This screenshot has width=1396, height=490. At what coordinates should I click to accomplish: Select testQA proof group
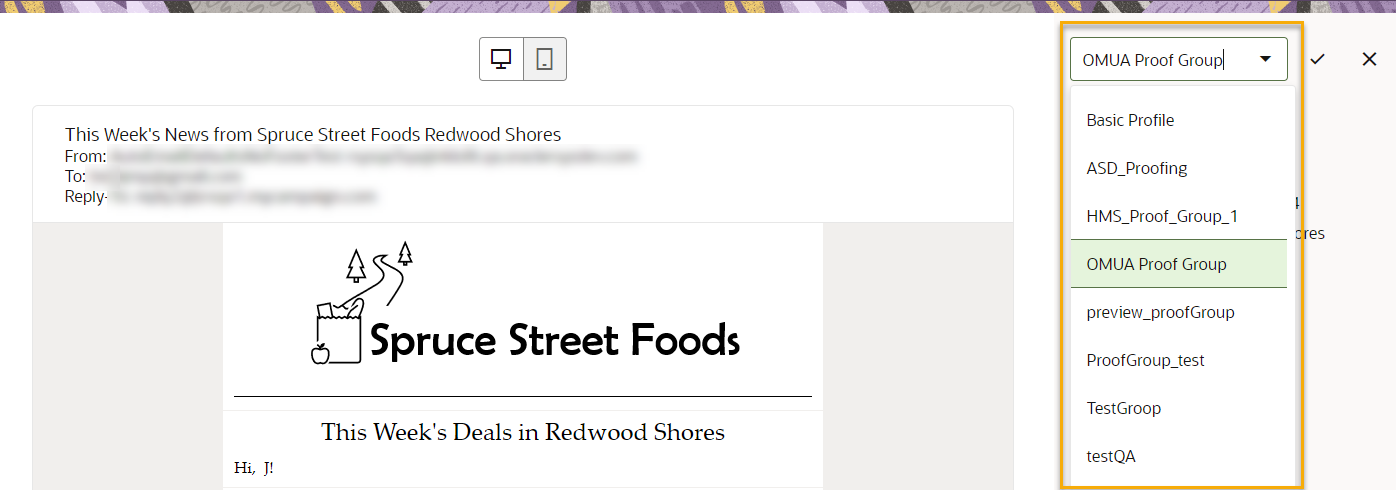[1110, 456]
